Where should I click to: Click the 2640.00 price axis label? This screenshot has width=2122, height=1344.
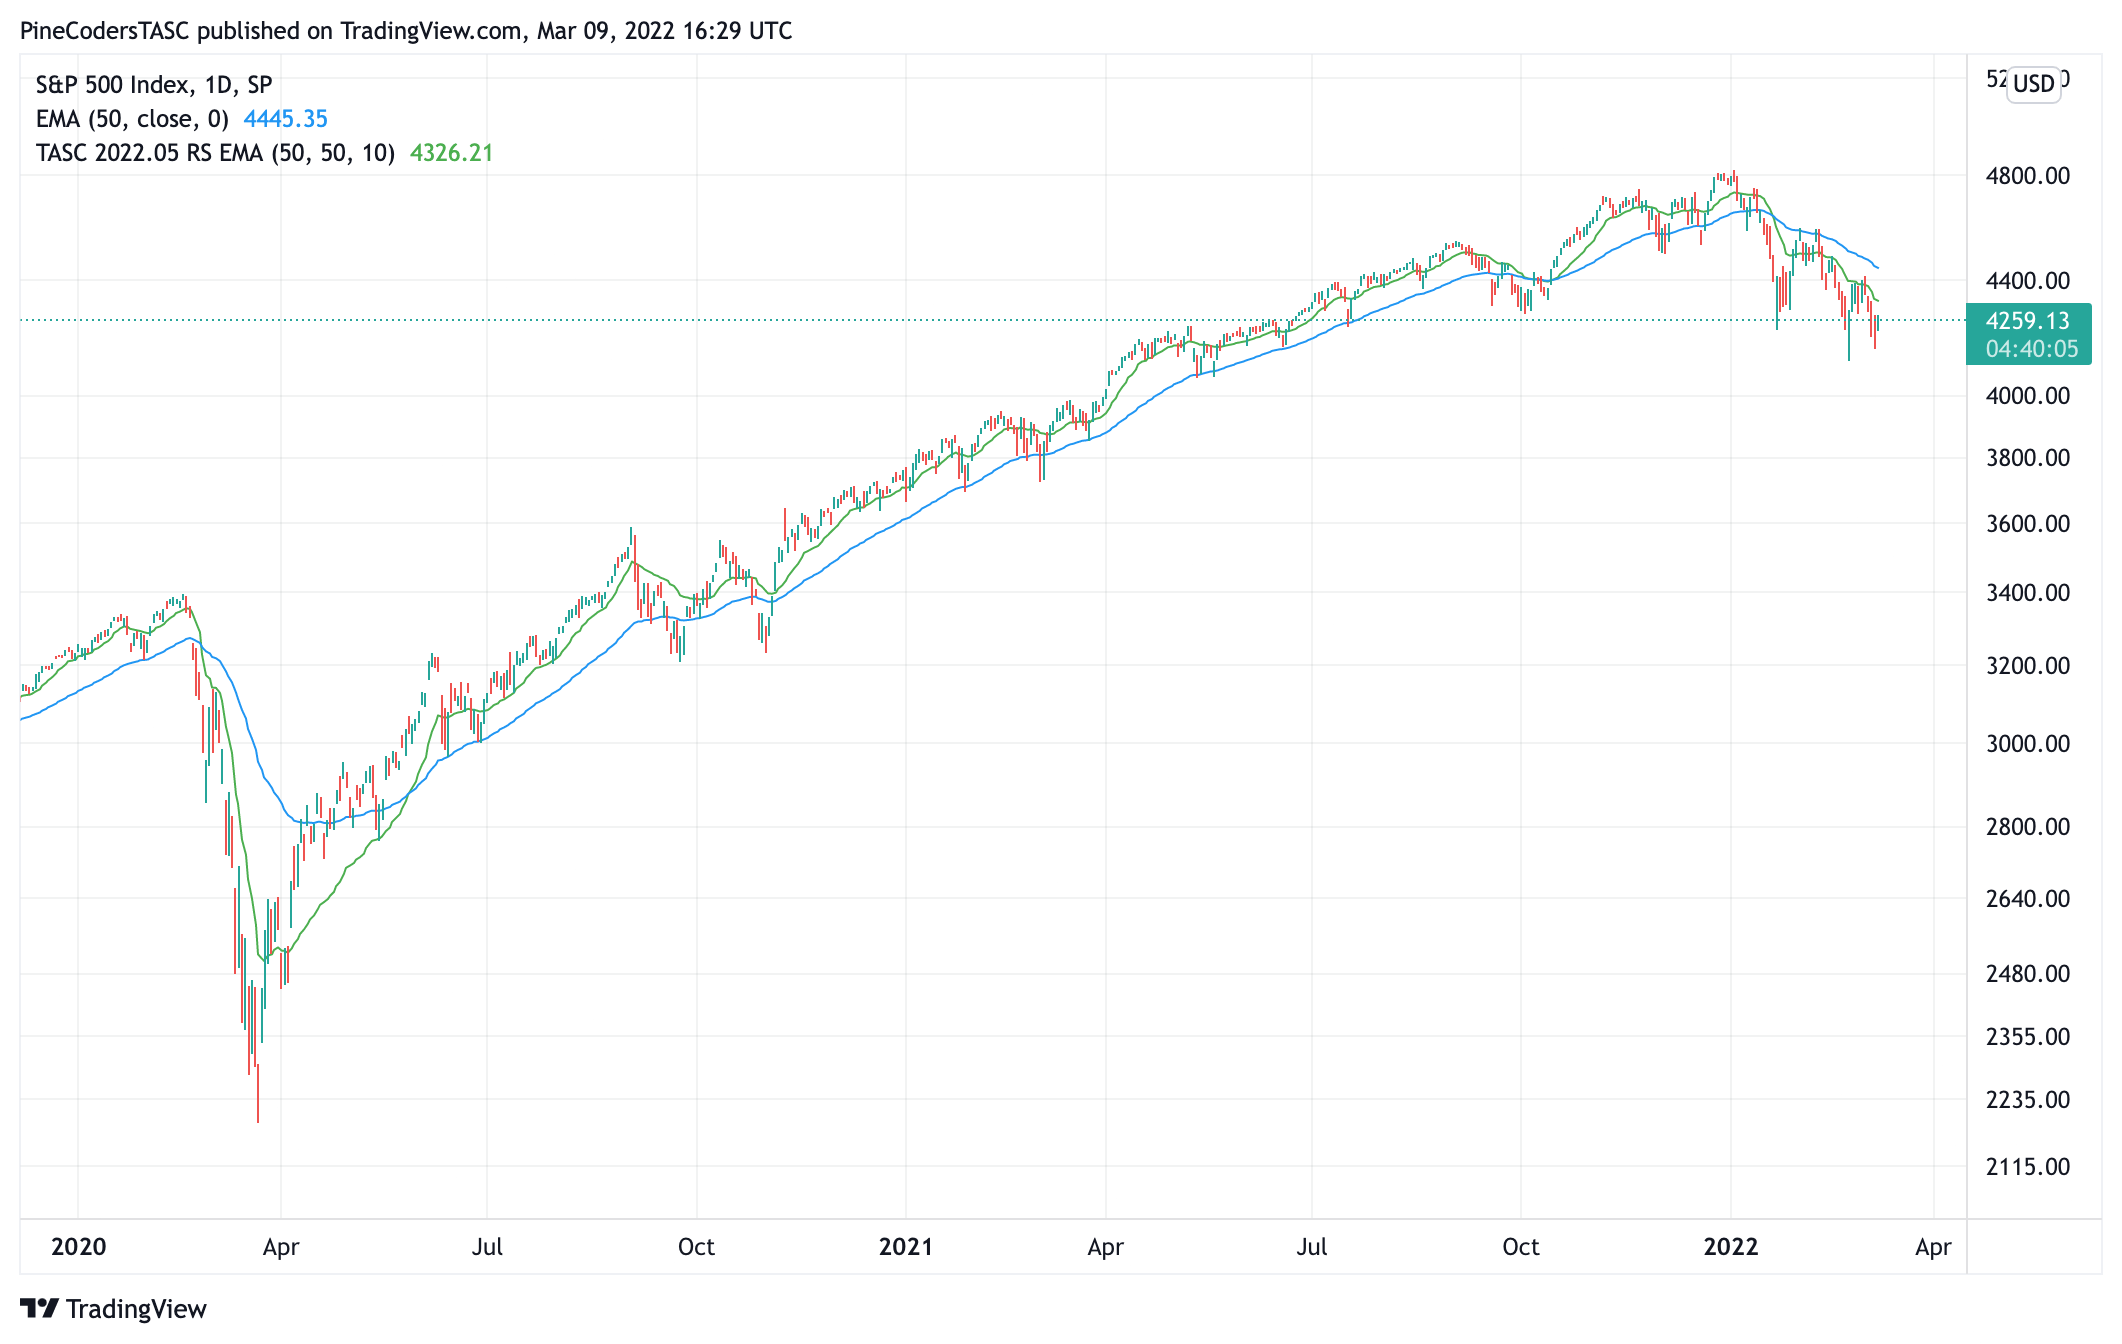[2028, 899]
